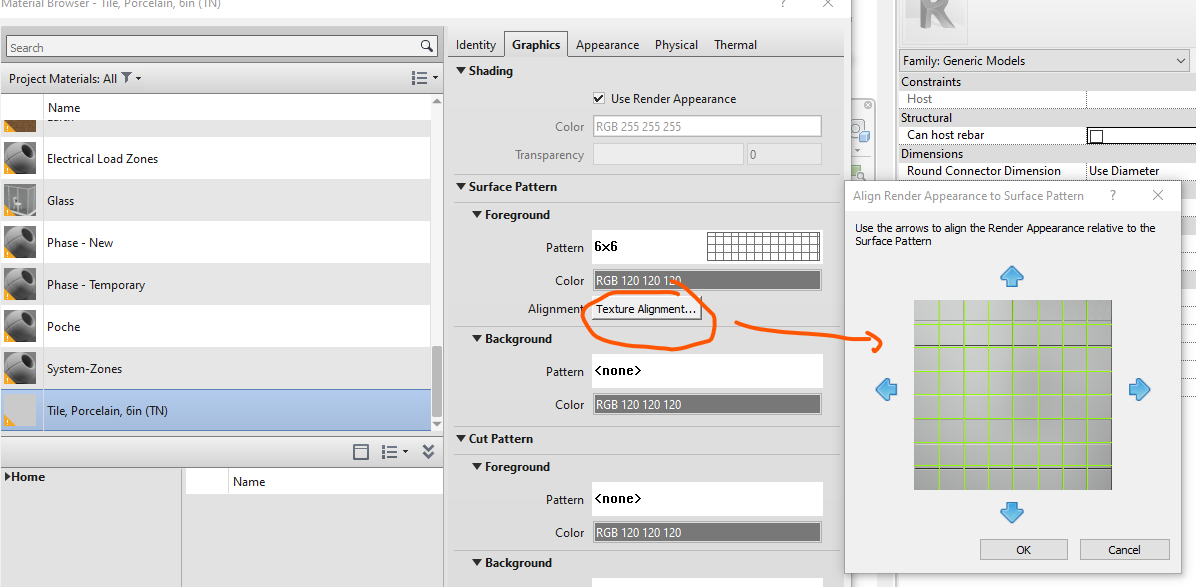Click the double-chevron expand materials icon
Image resolution: width=1196 pixels, height=587 pixels.
[x=428, y=451]
